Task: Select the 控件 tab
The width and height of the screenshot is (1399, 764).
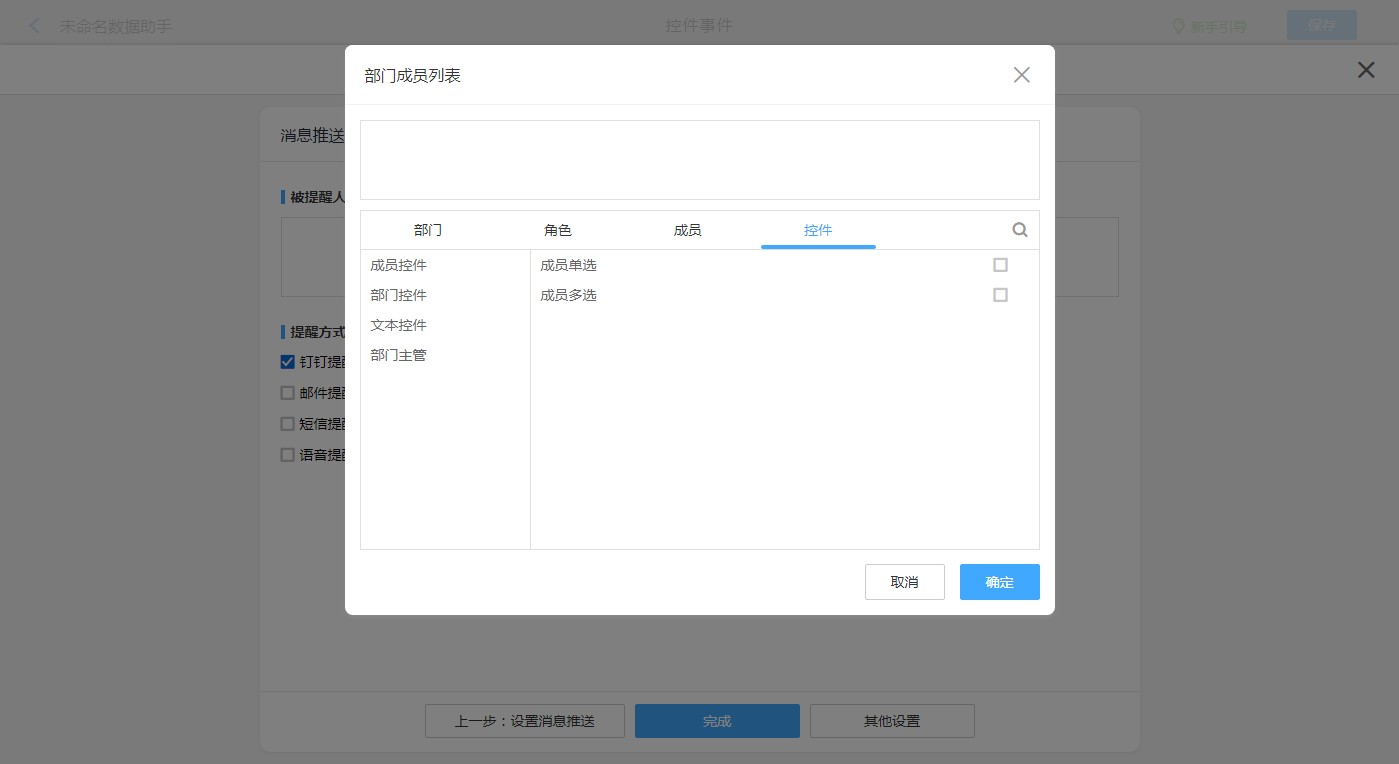Action: pyautogui.click(x=818, y=230)
